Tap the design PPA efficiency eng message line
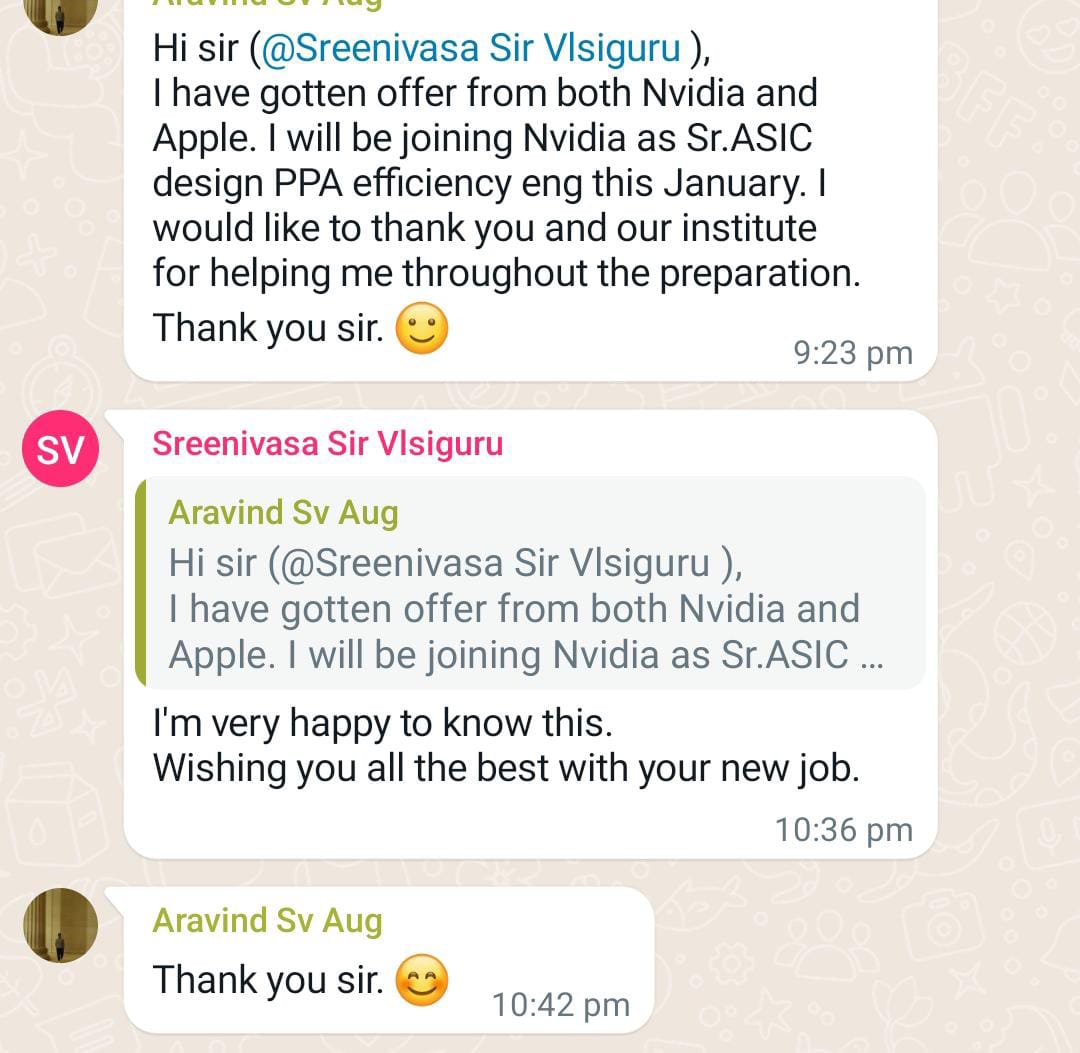This screenshot has height=1053, width=1080. [x=489, y=184]
